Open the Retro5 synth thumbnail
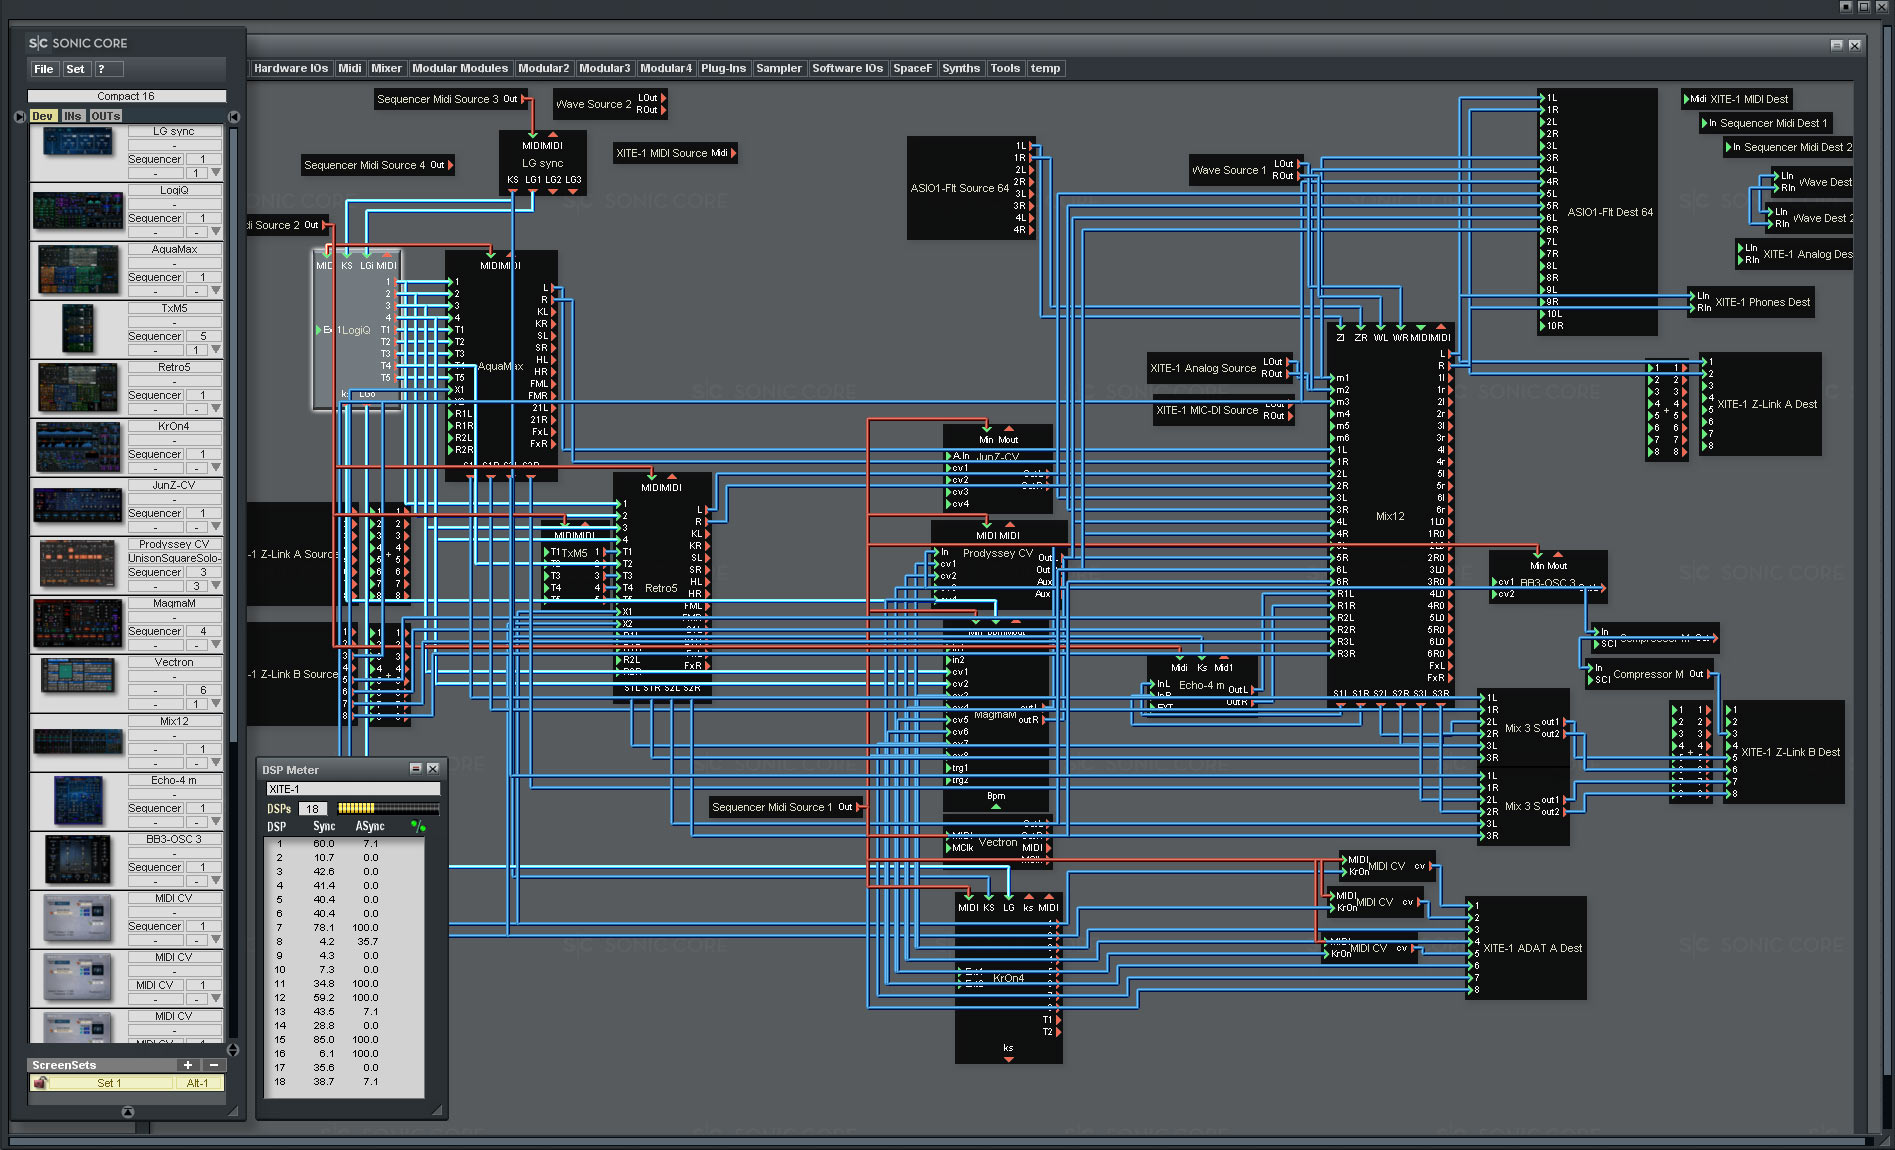 coord(78,388)
